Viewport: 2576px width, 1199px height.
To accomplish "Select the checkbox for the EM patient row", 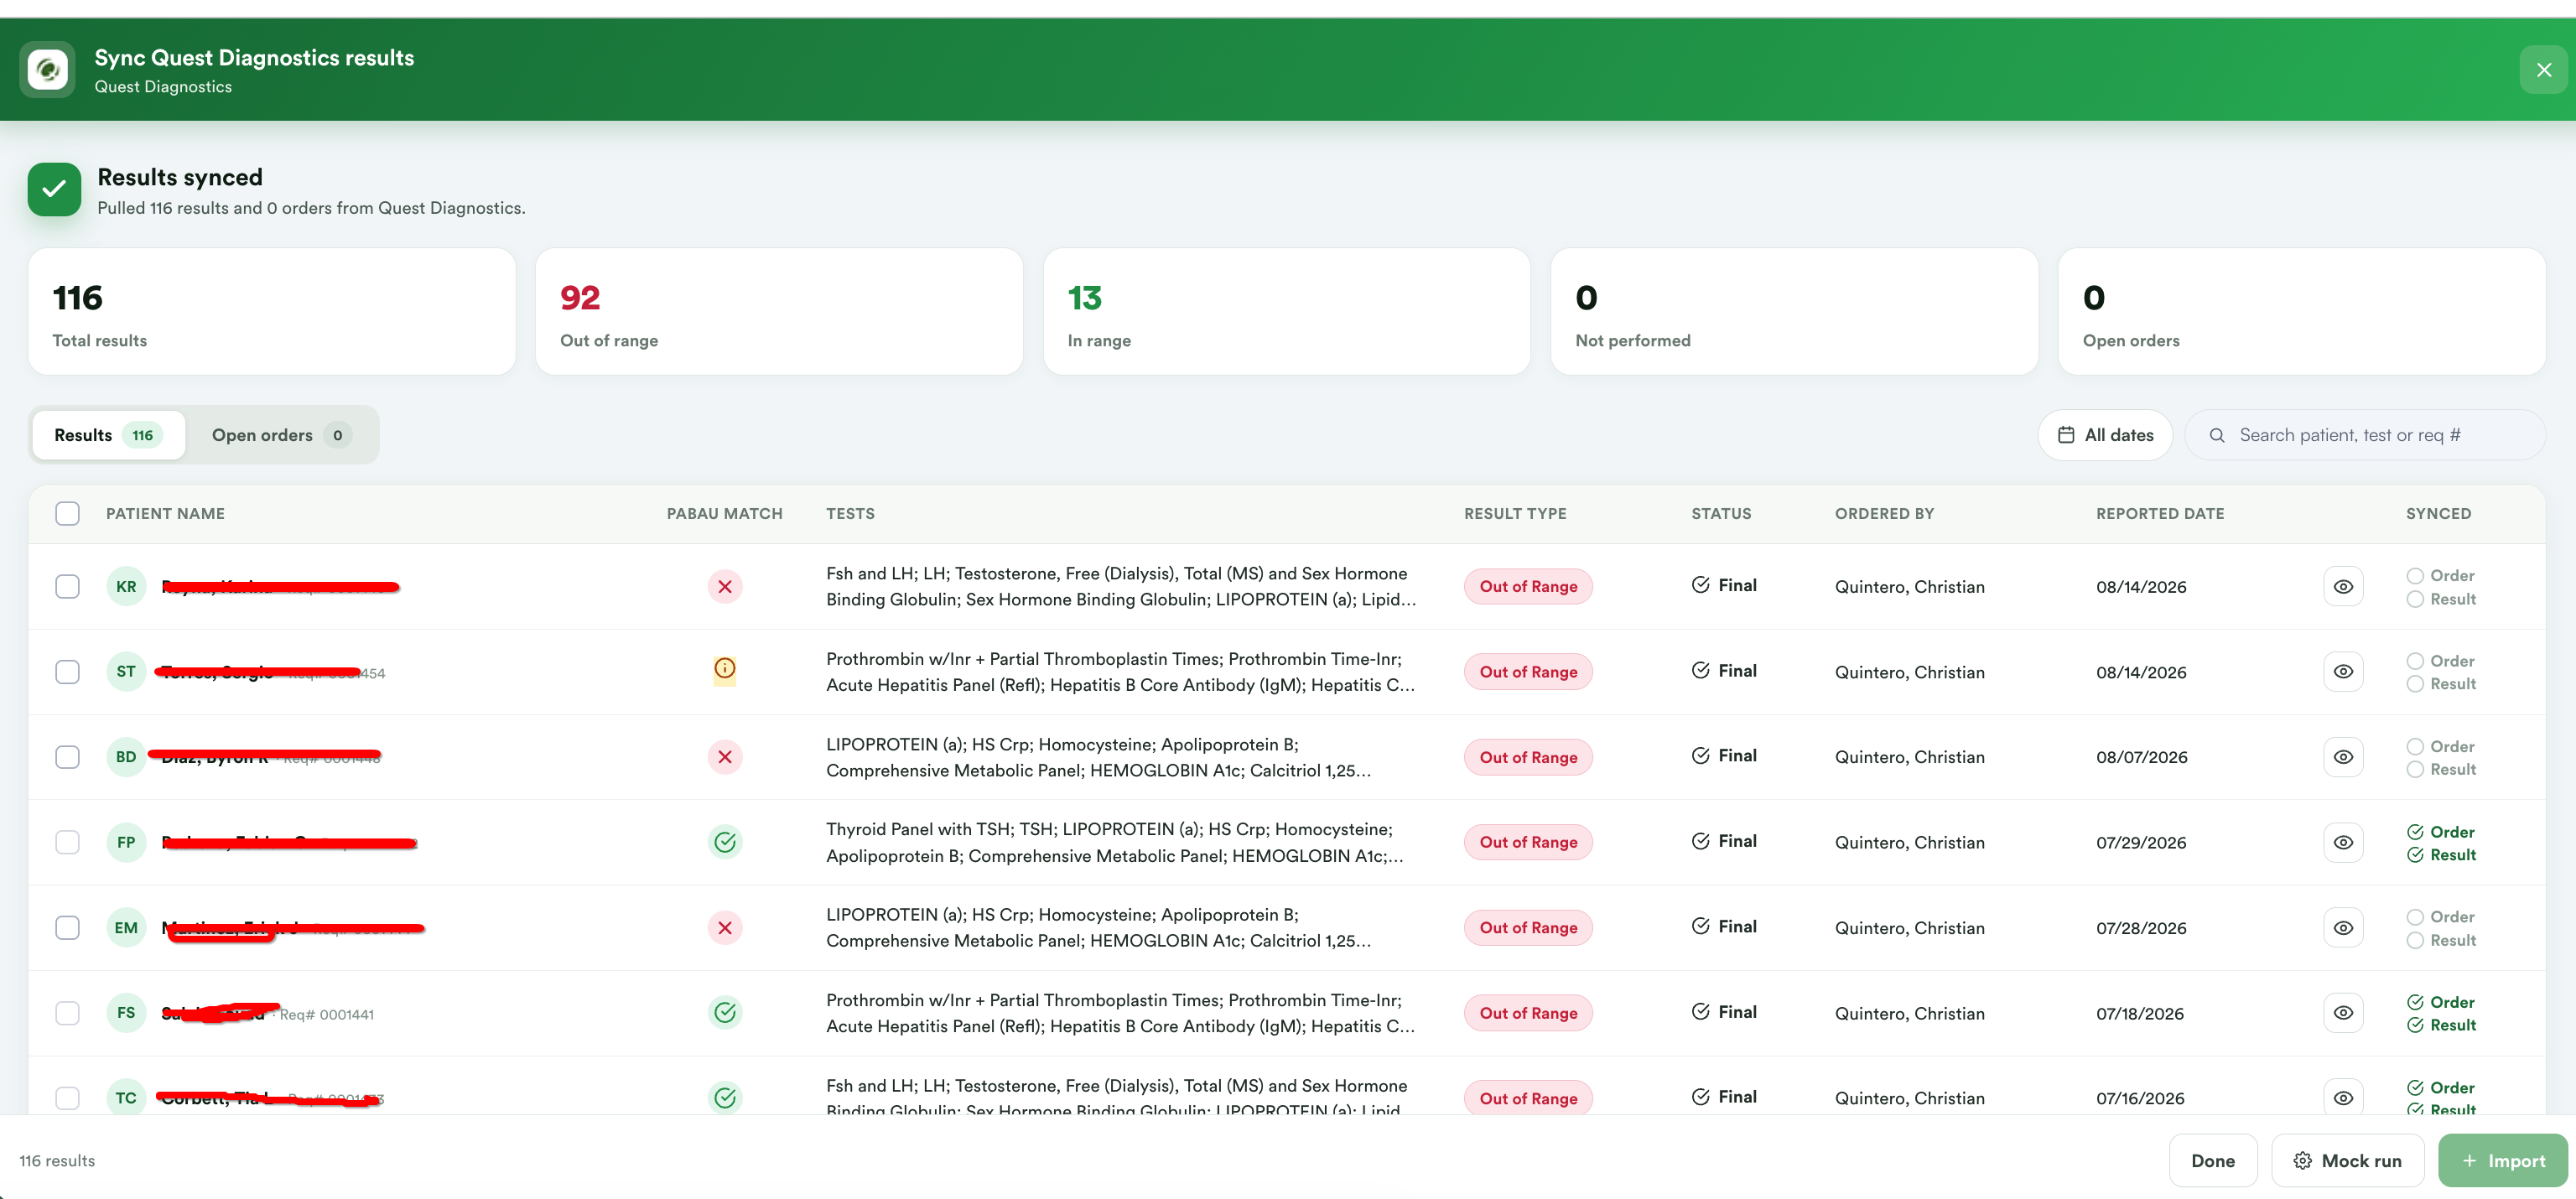I will tap(67, 928).
